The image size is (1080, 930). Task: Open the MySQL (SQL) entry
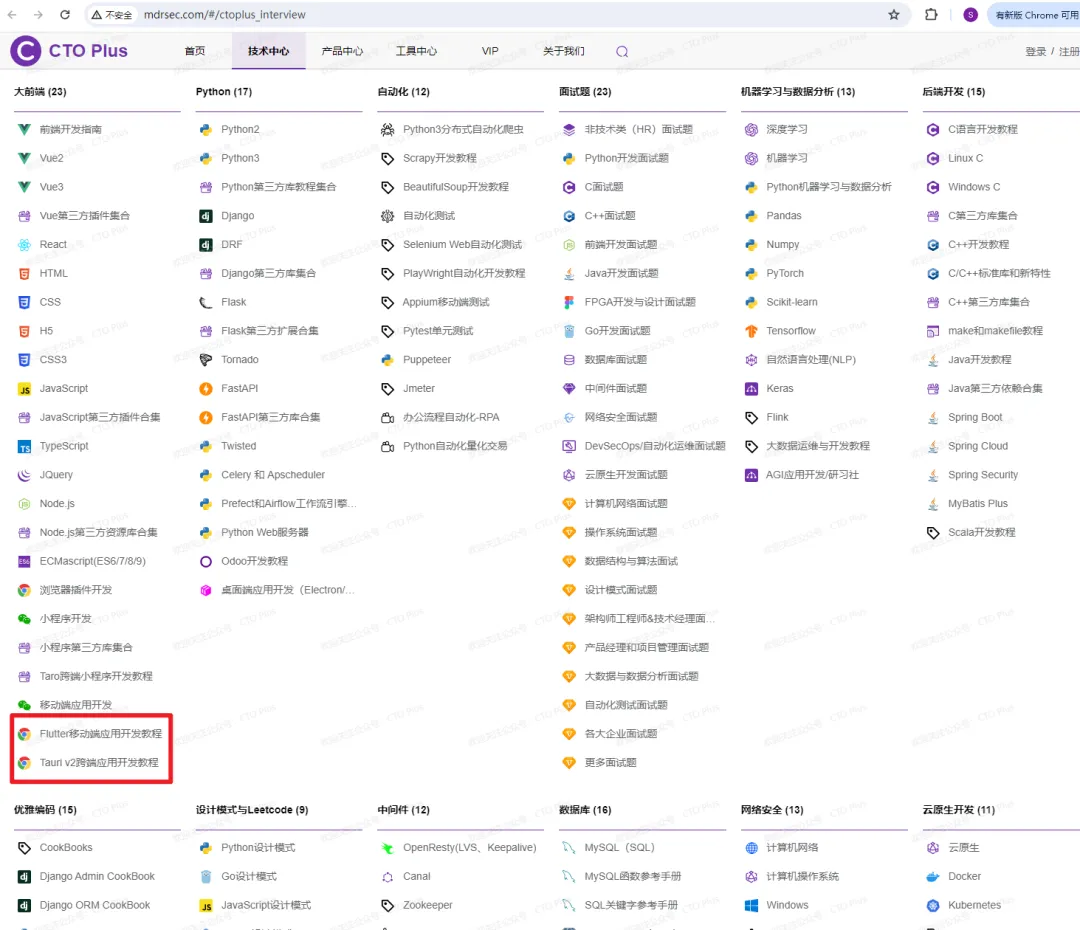point(619,848)
